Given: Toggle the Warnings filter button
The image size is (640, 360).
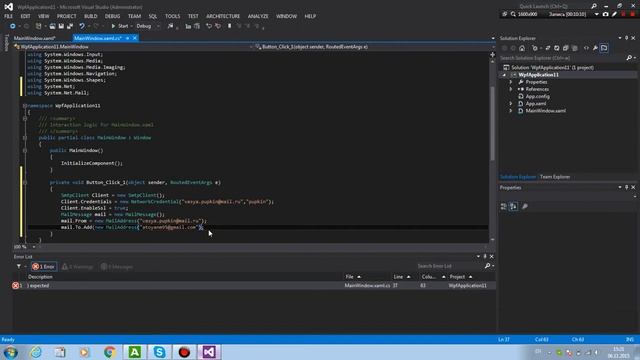Looking at the screenshot, I should (78, 267).
